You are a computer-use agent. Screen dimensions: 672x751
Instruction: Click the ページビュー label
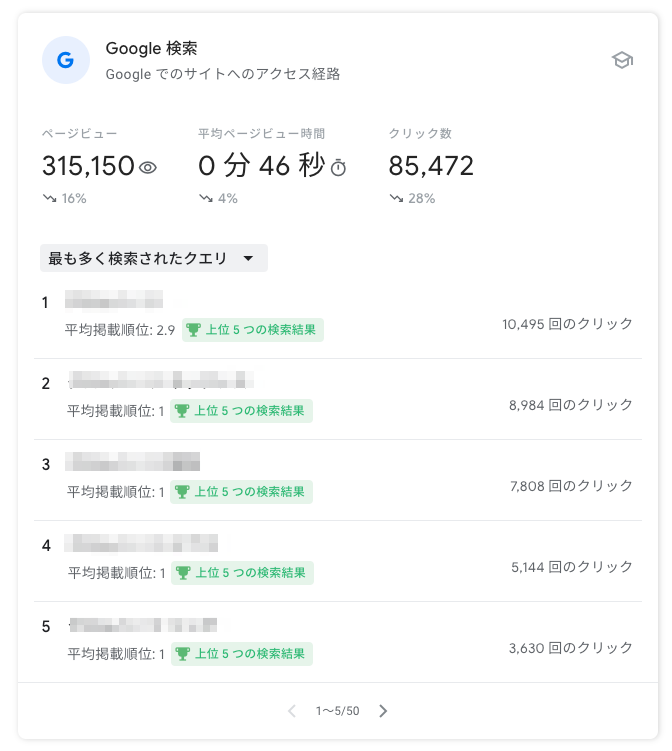[x=80, y=134]
